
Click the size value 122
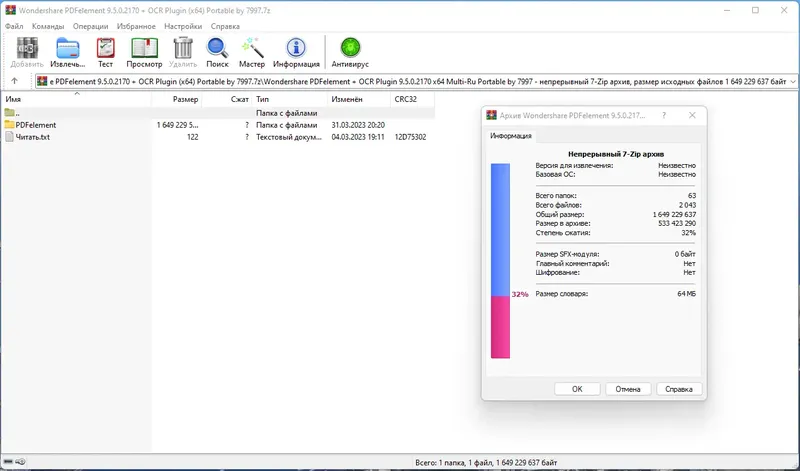(192, 137)
